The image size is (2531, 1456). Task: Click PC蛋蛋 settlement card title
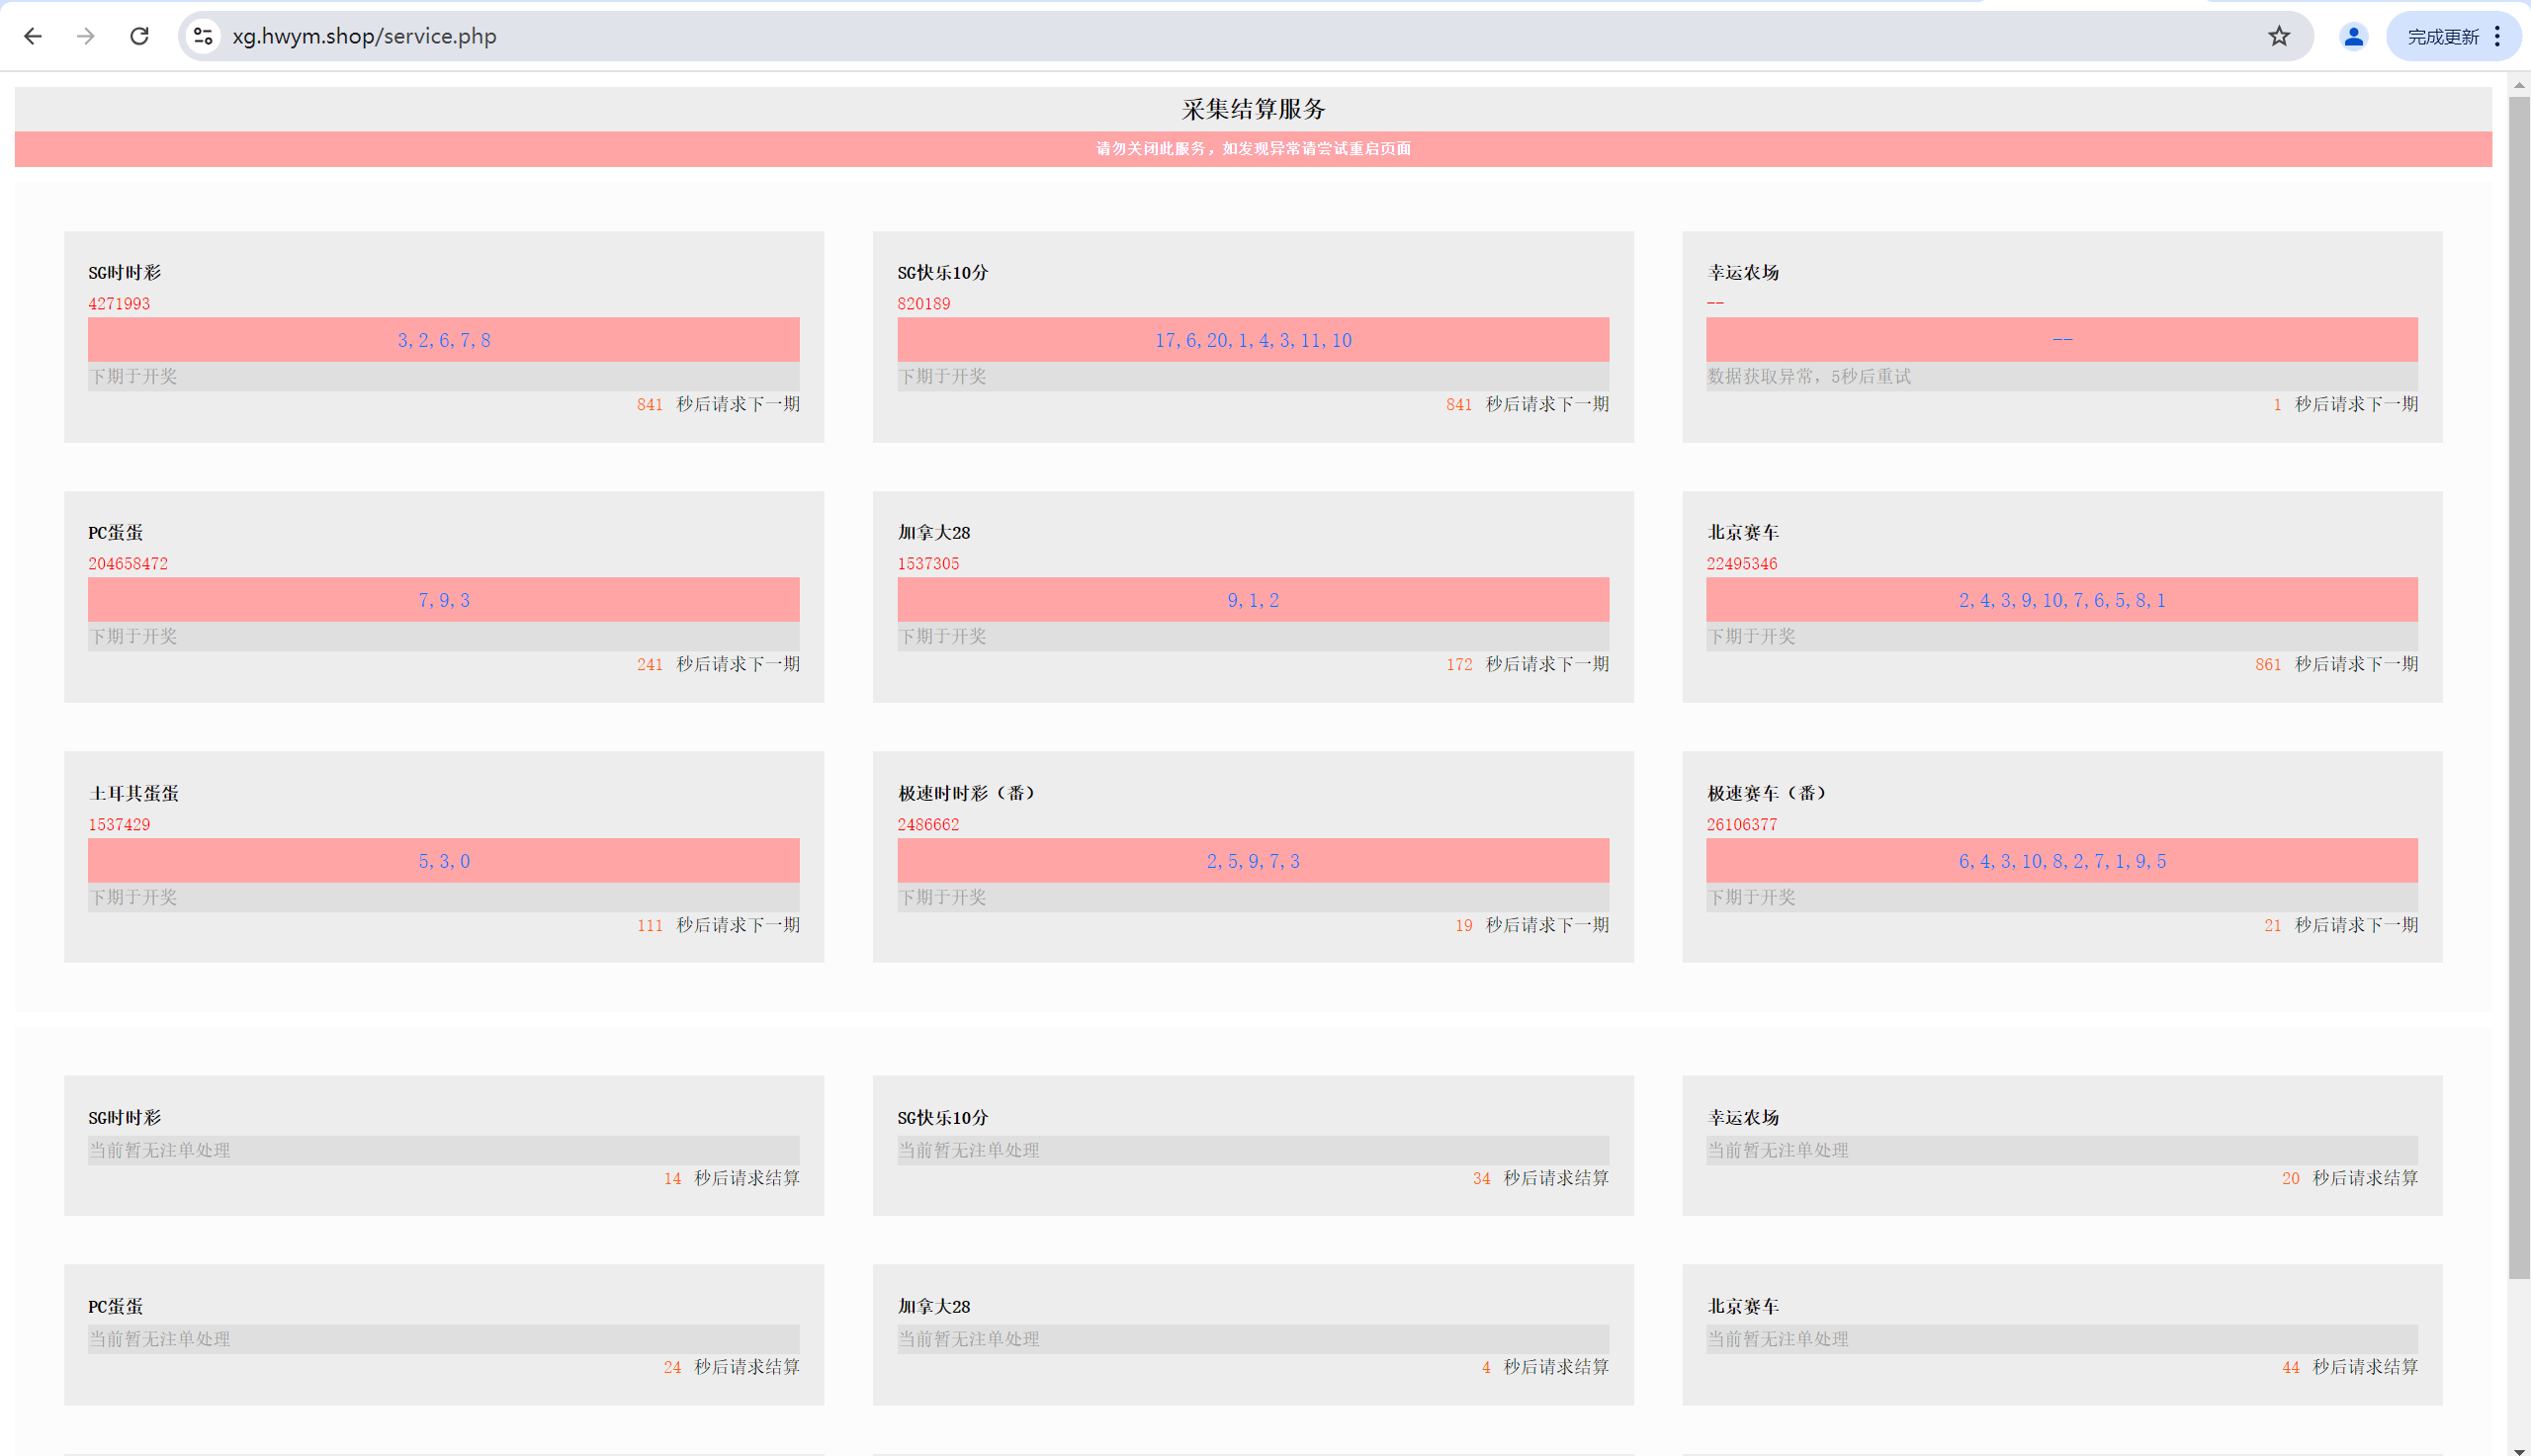(x=115, y=1307)
